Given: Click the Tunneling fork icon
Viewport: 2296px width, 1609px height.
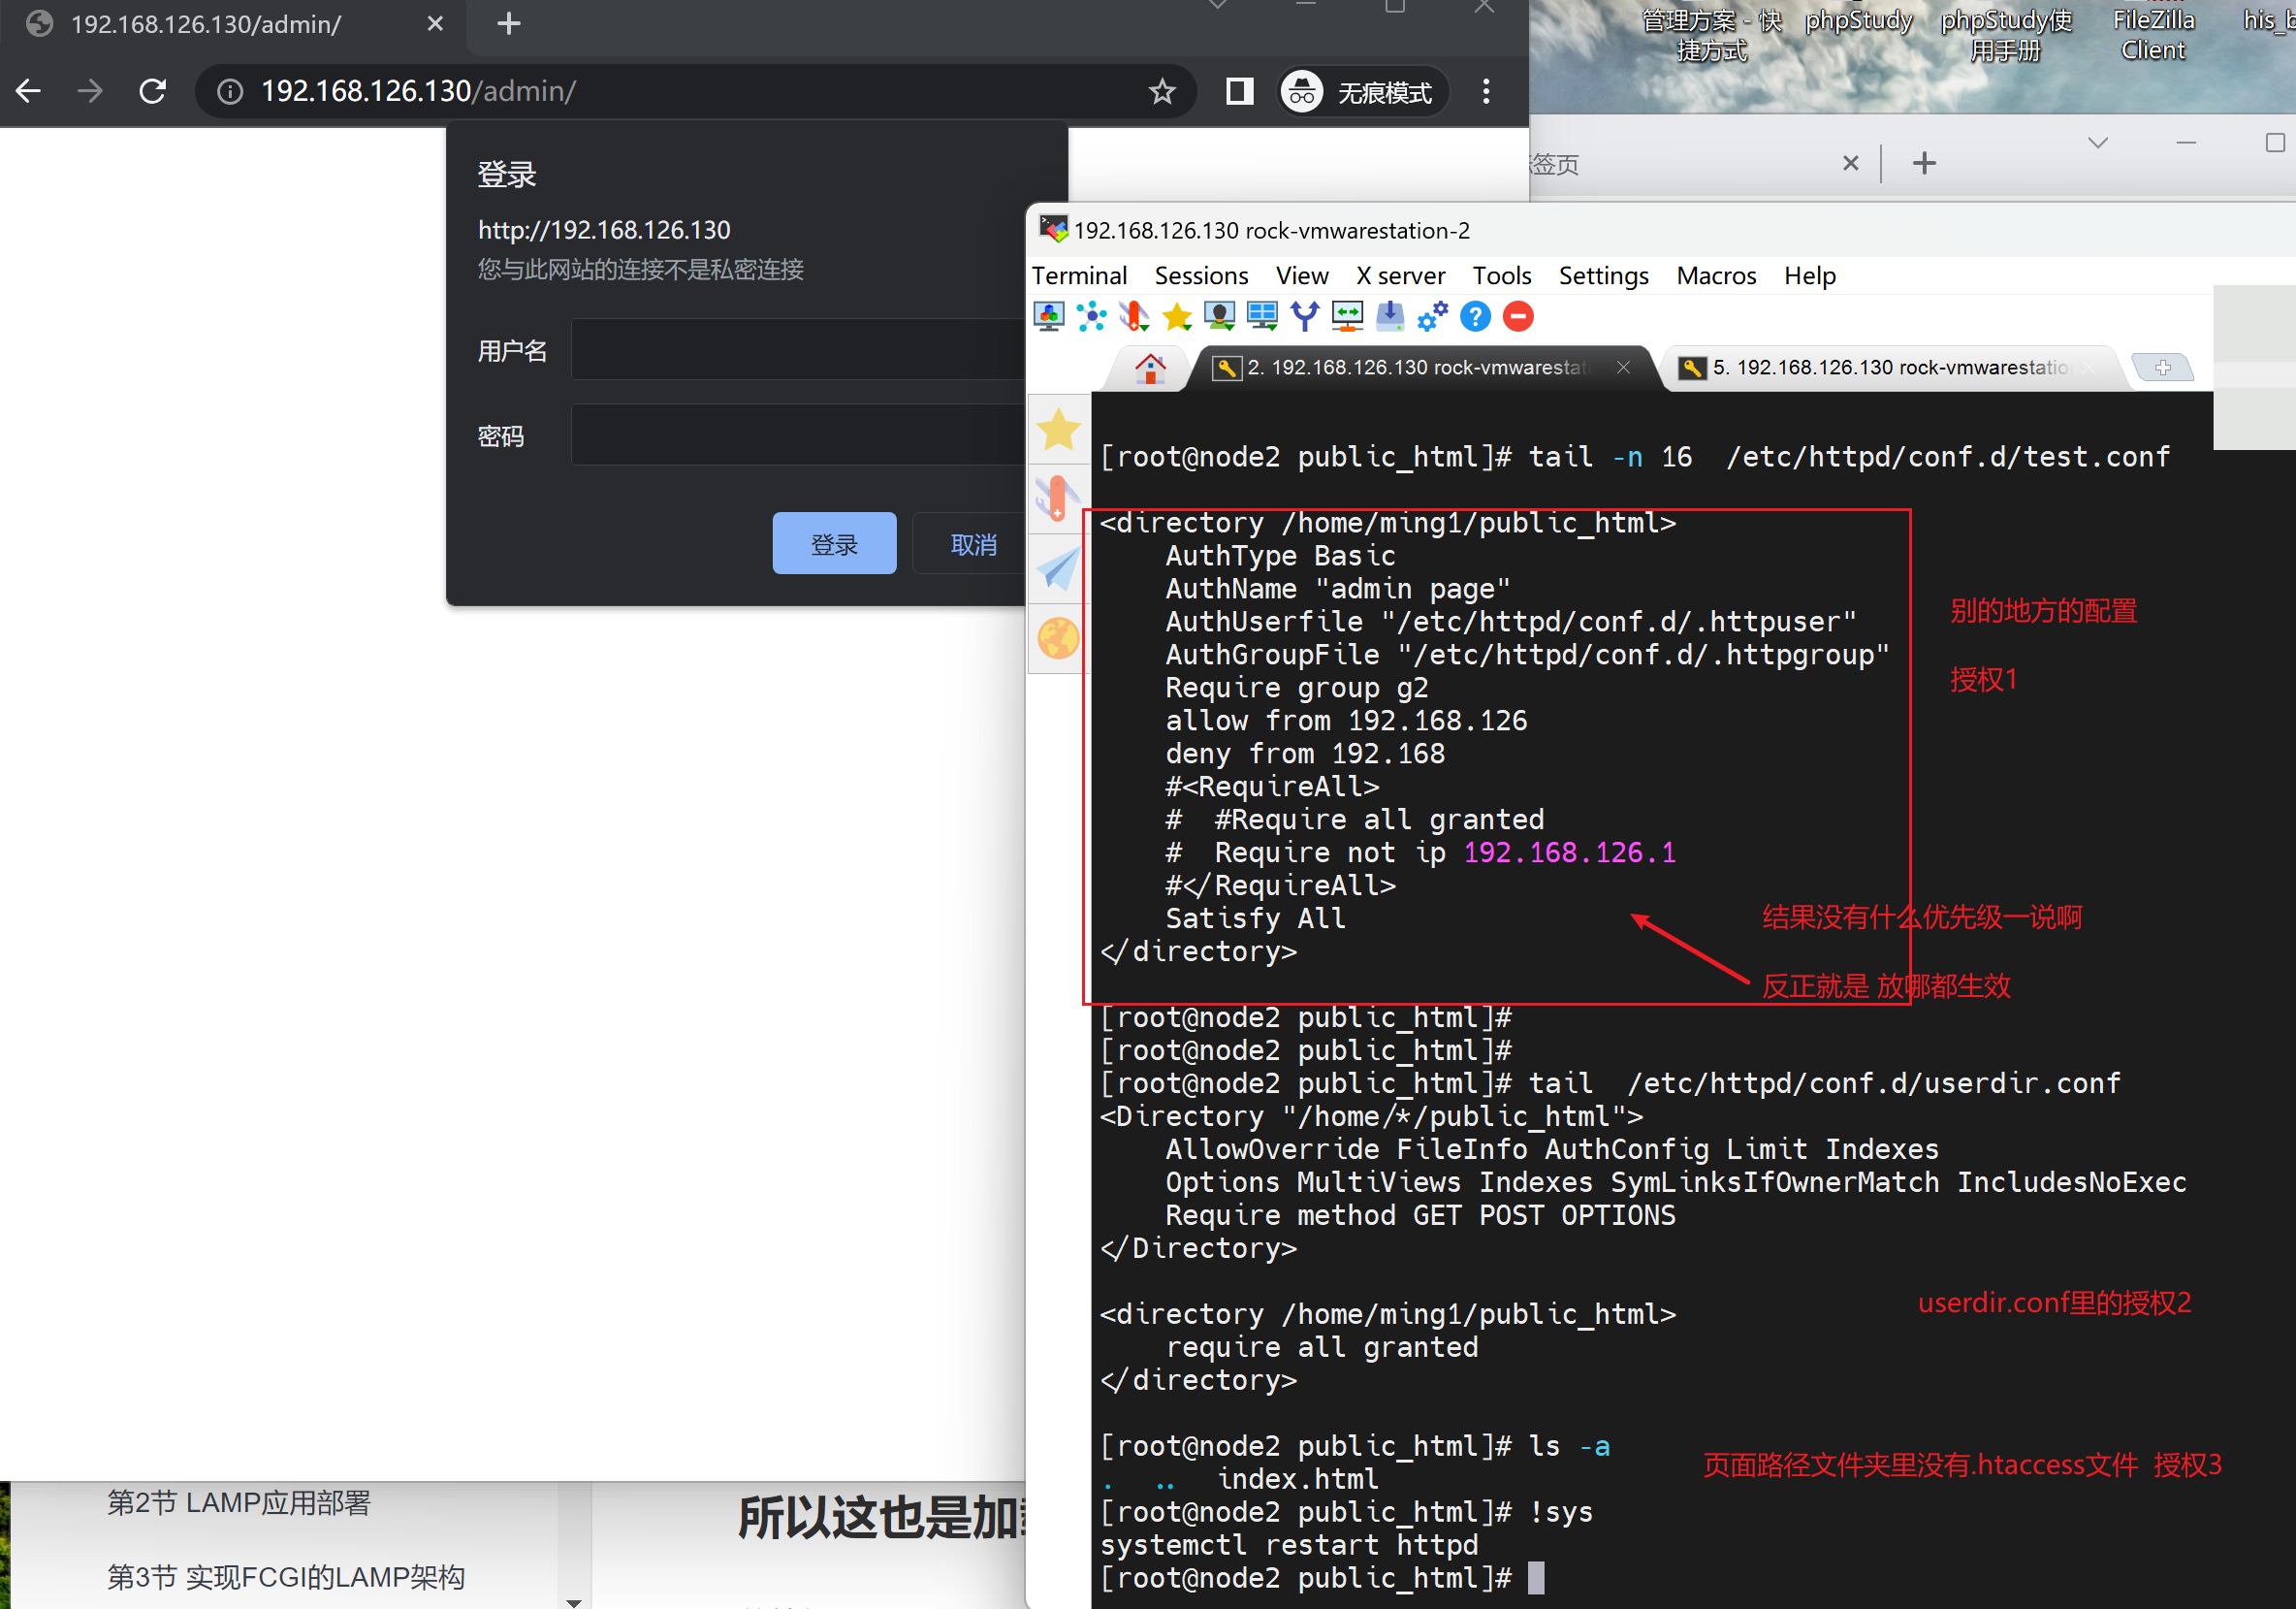Looking at the screenshot, I should [1305, 317].
